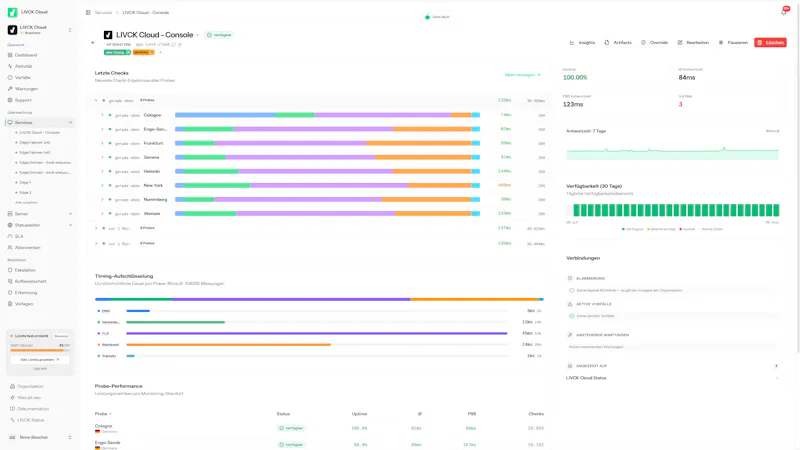Click the Antwortzeit 7 Tage response chart
800x450 pixels.
(673, 152)
